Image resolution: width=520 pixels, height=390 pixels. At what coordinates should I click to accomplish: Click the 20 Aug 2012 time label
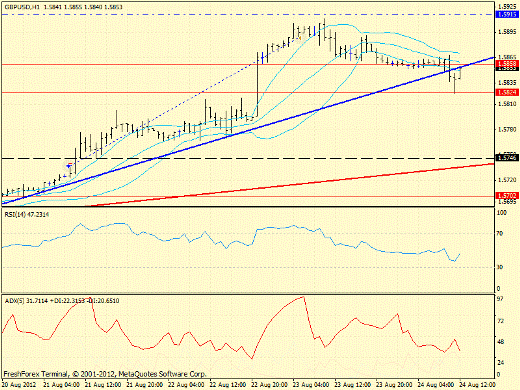coord(19,385)
